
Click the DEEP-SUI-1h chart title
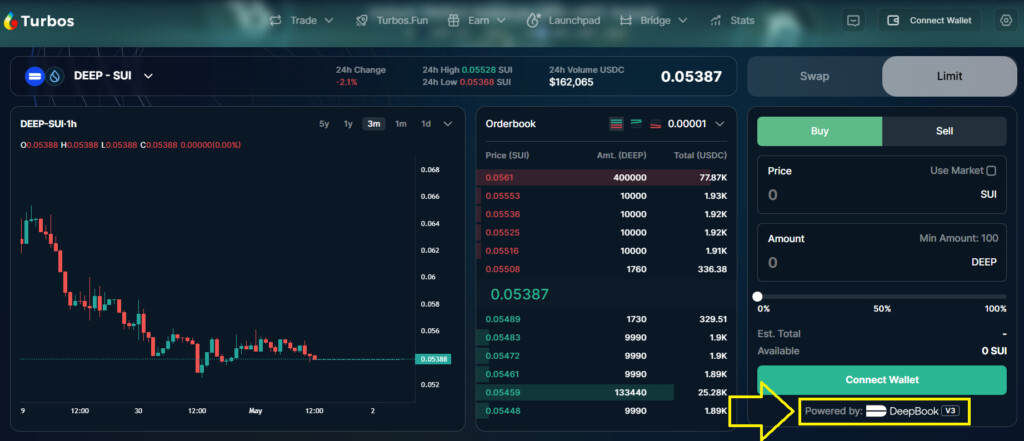[49, 123]
